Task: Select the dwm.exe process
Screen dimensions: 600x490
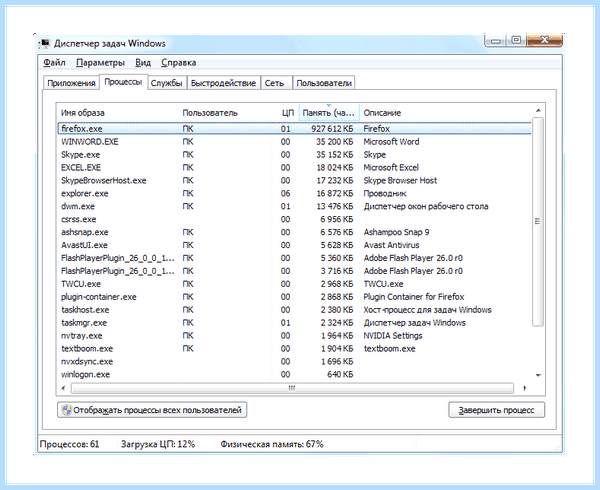Action: (x=295, y=207)
